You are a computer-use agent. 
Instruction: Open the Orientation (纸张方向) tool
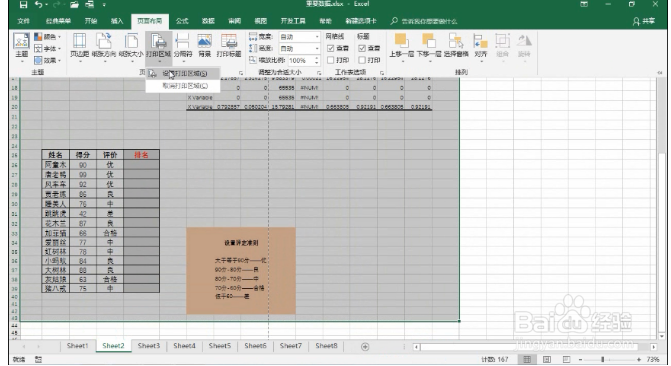(104, 48)
